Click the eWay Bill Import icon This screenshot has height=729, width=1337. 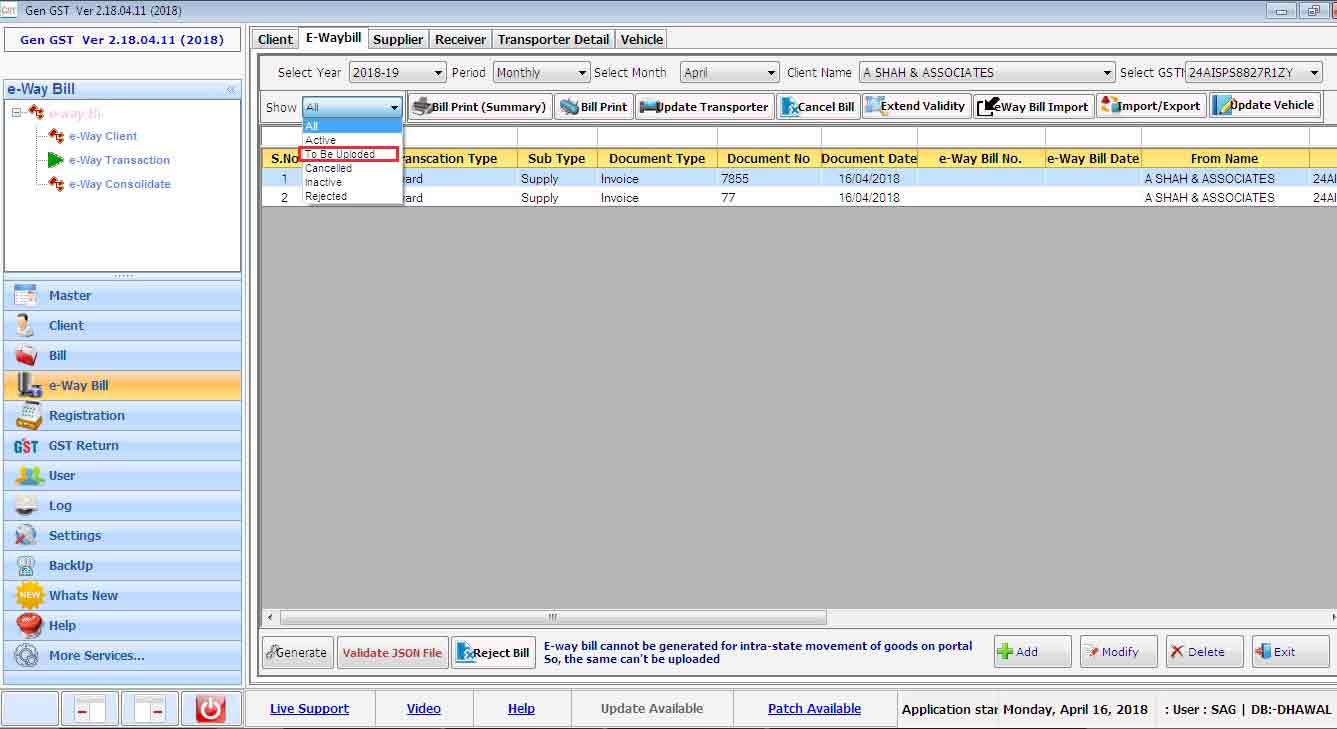tap(987, 107)
